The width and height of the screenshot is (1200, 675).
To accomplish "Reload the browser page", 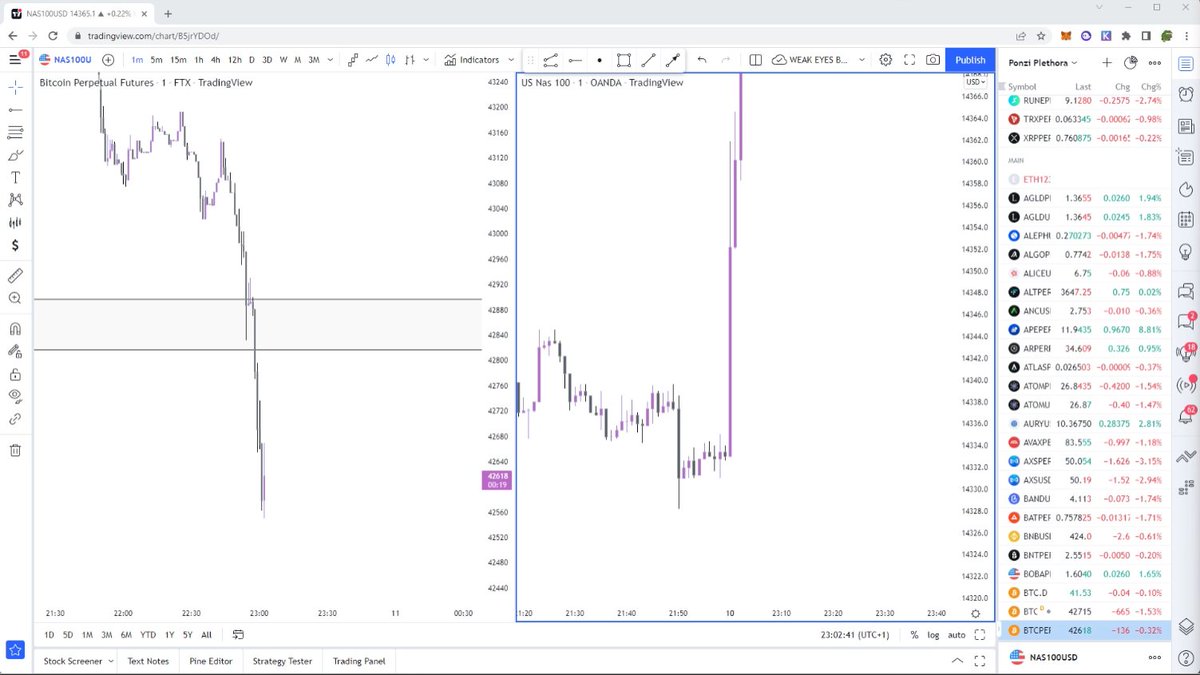I will pyautogui.click(x=55, y=36).
